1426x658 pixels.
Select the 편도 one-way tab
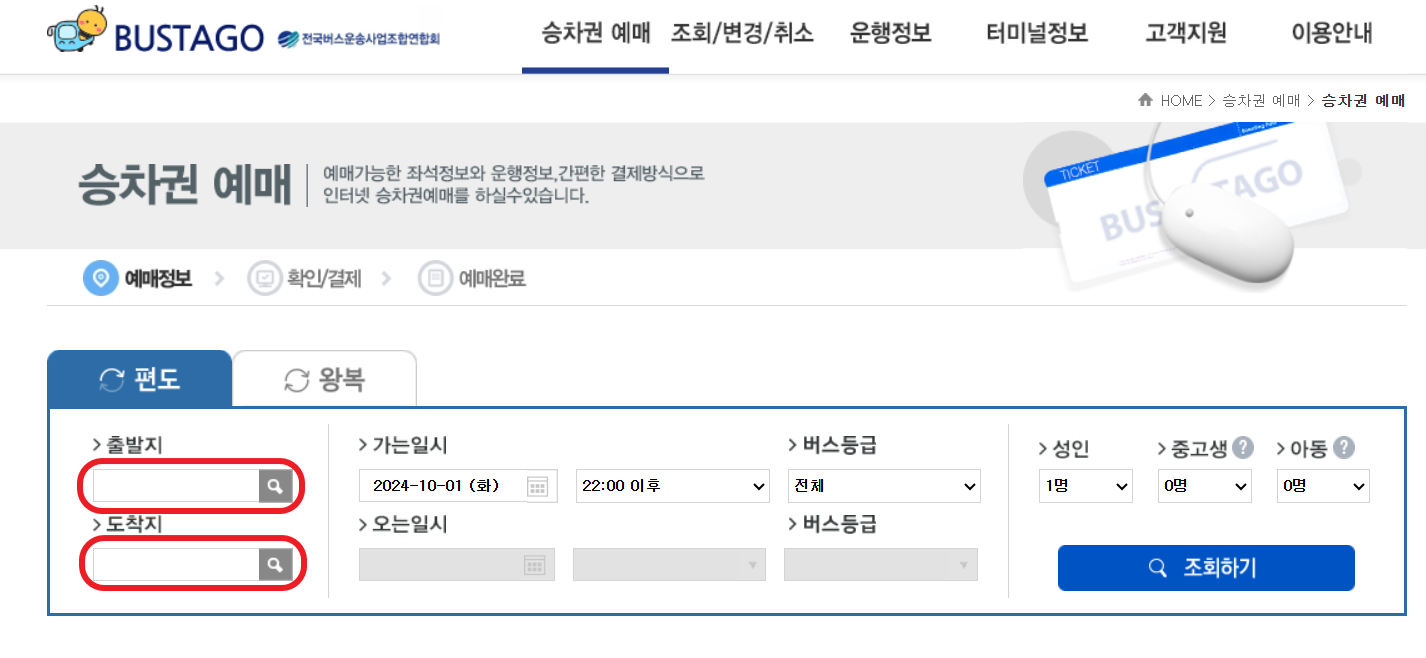[140, 377]
